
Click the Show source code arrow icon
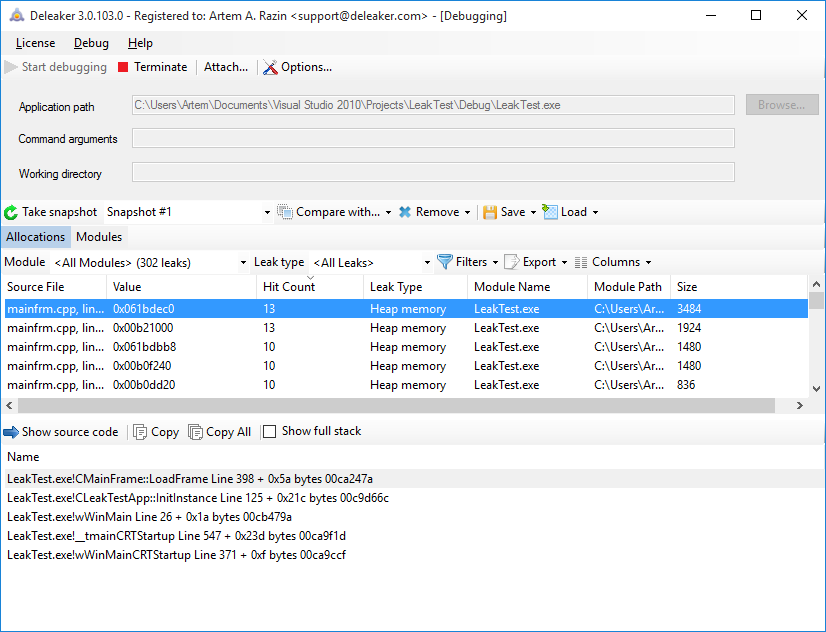coord(10,432)
